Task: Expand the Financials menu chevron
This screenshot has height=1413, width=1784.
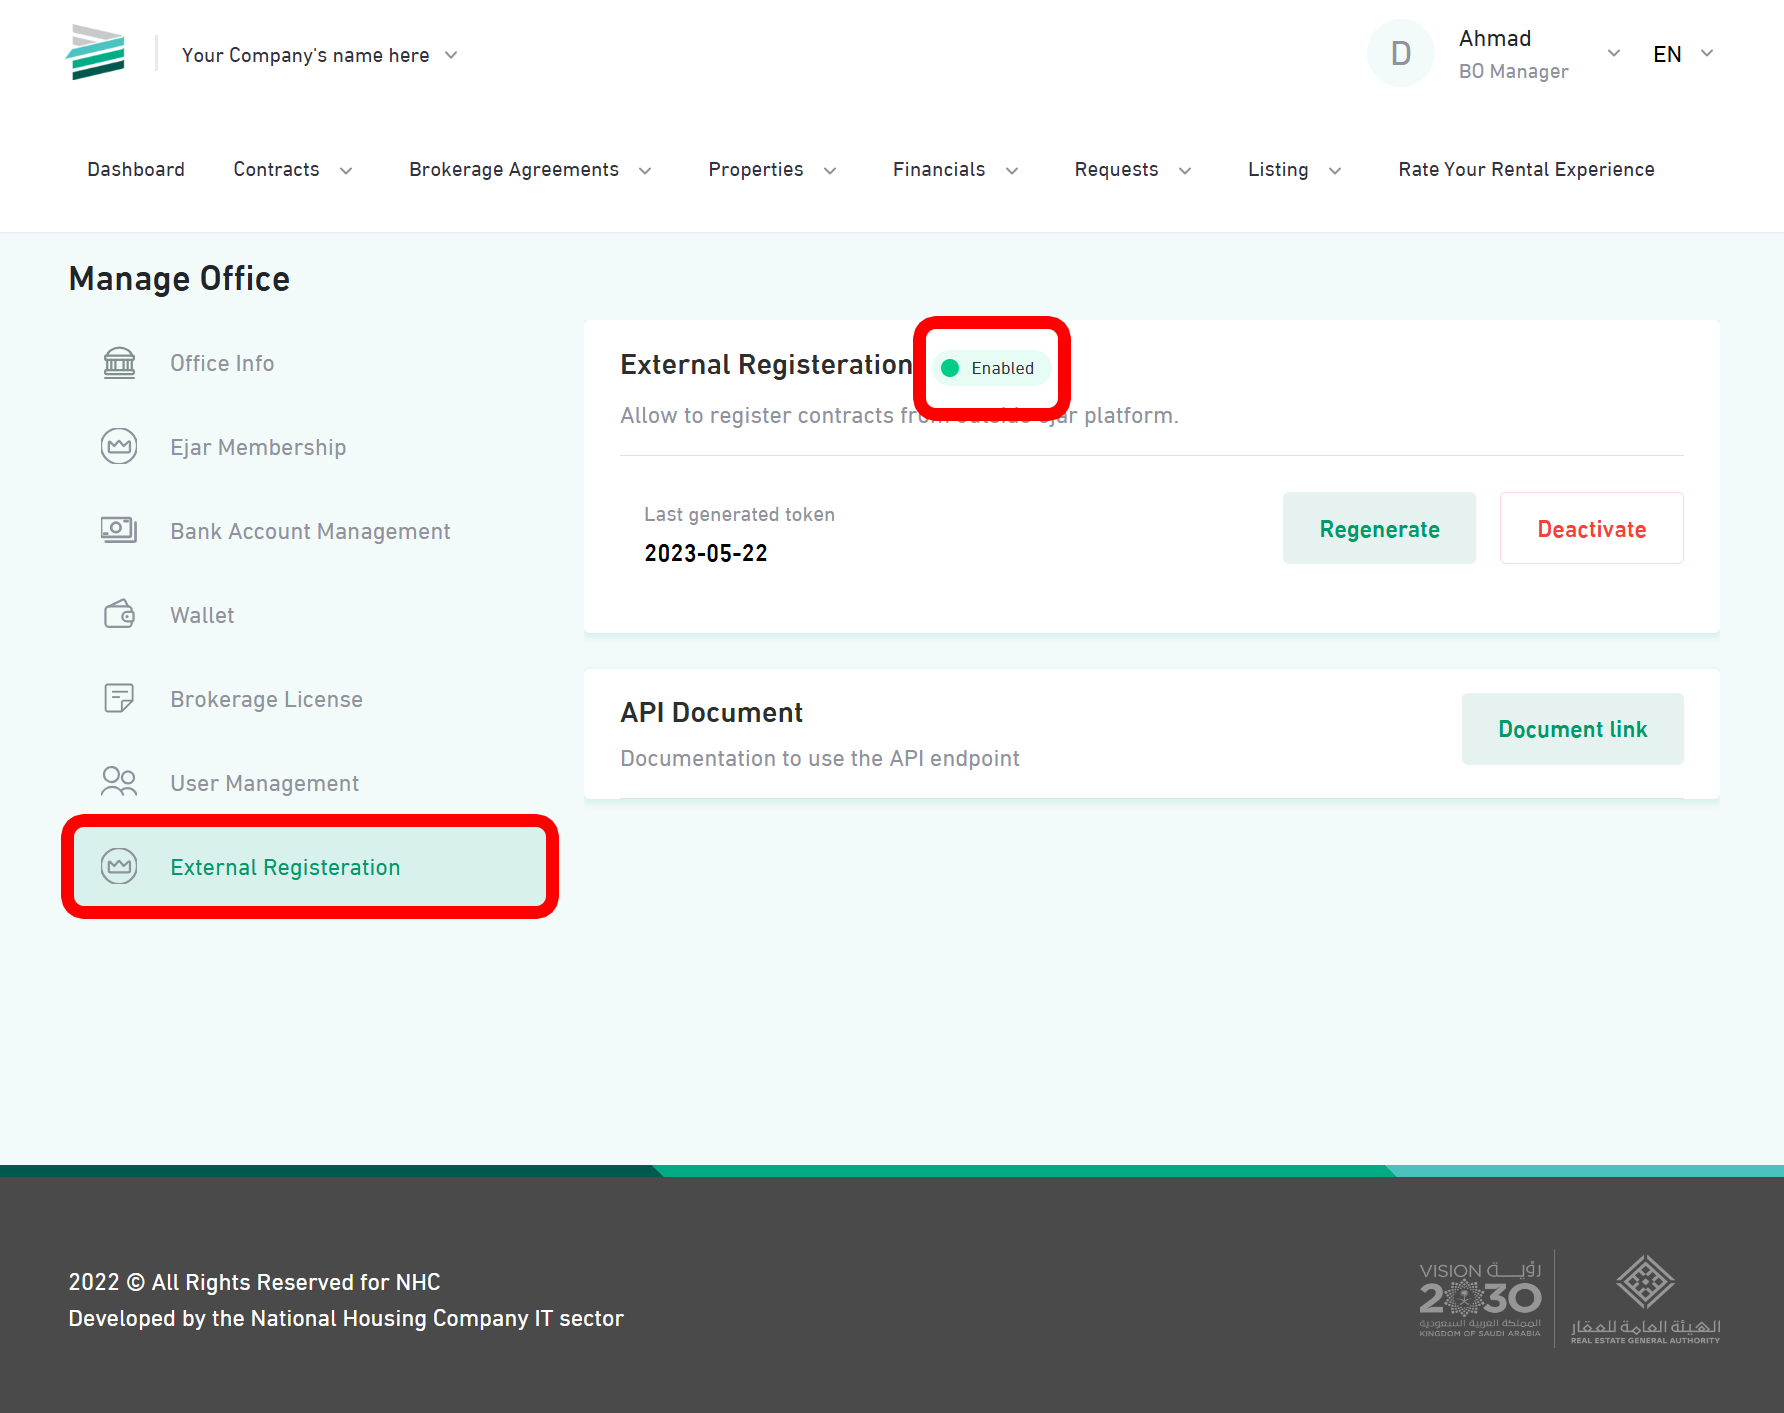Action: coord(1014,170)
